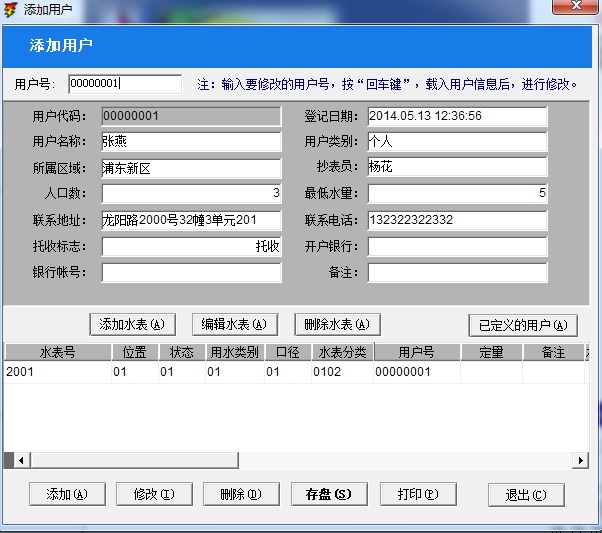Edit the 用户名称 field 张燕
This screenshot has width=602, height=533.
191,141
